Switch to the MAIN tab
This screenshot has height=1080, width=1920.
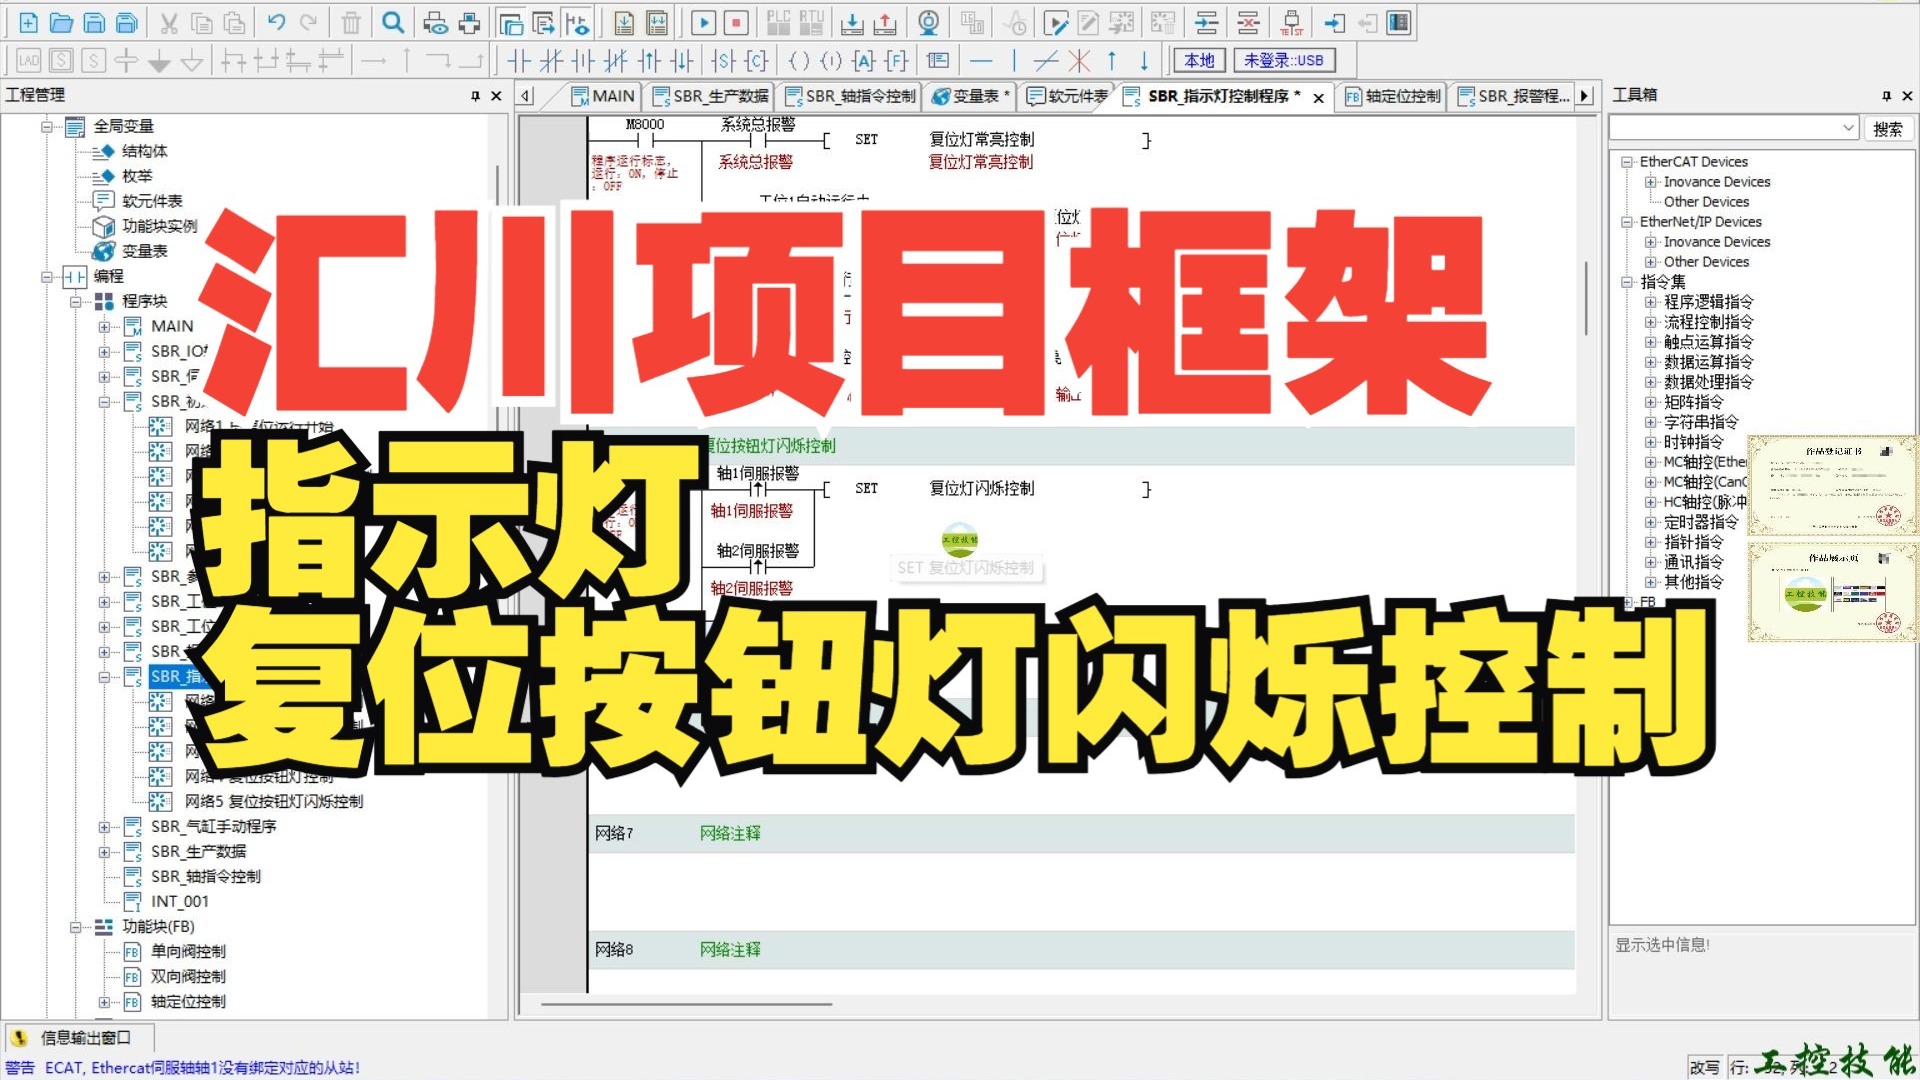(603, 96)
